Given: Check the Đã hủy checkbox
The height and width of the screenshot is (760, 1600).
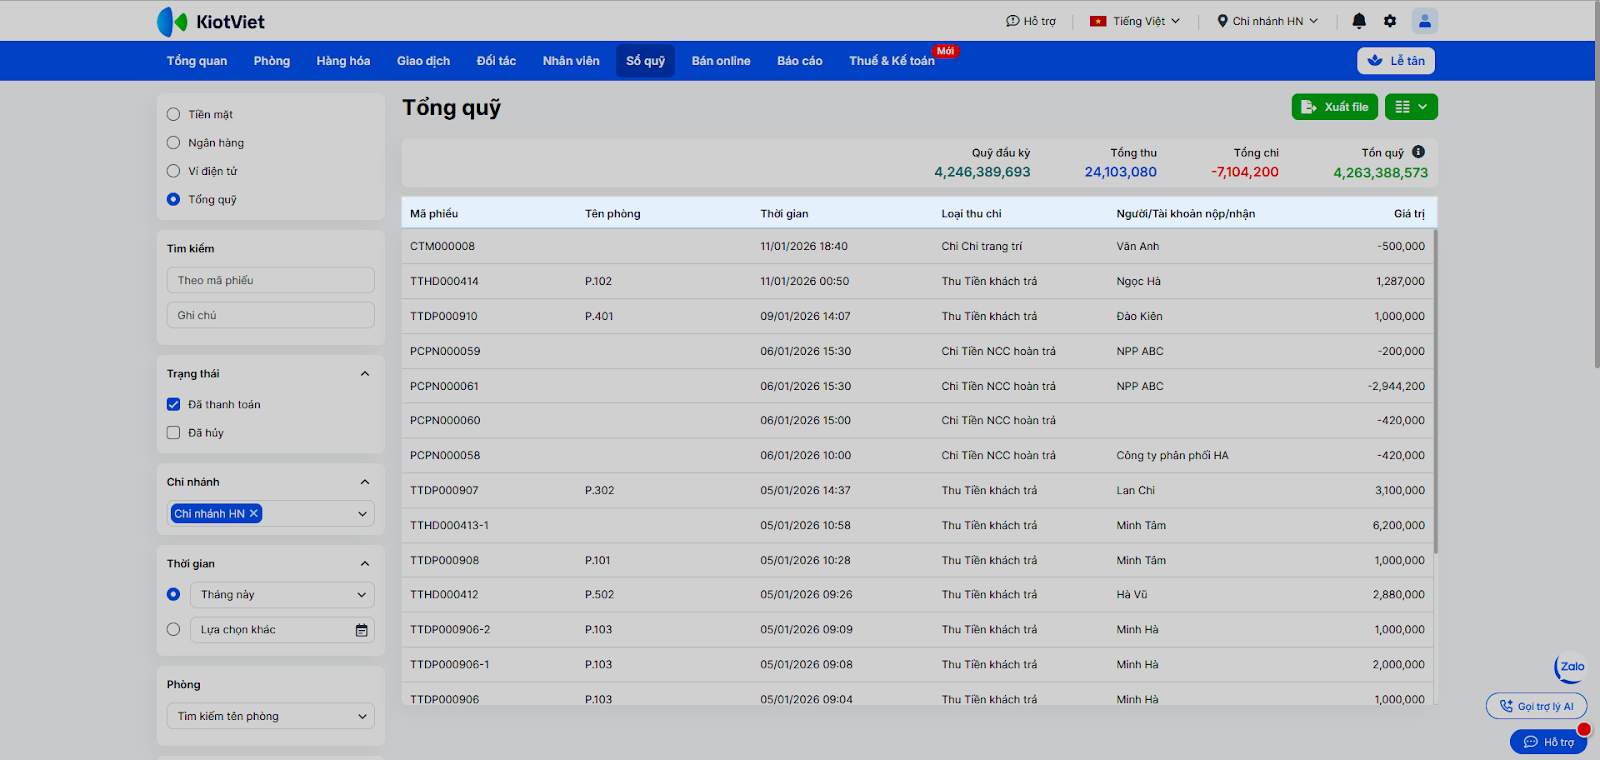Looking at the screenshot, I should (174, 433).
